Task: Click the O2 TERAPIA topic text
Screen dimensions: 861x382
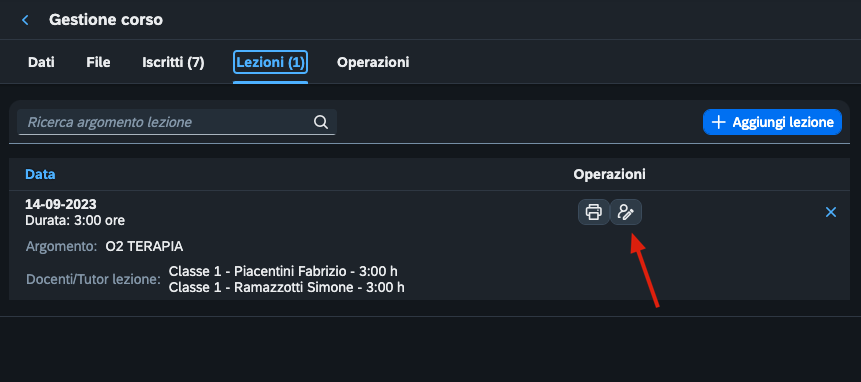Action: 144,247
